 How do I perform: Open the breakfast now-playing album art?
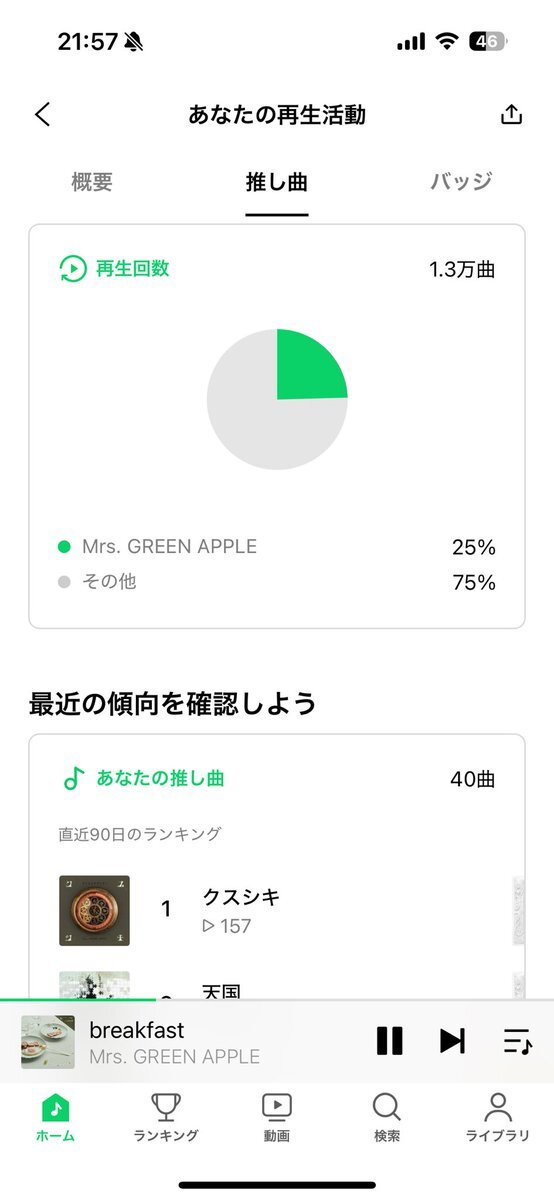click(x=48, y=1041)
